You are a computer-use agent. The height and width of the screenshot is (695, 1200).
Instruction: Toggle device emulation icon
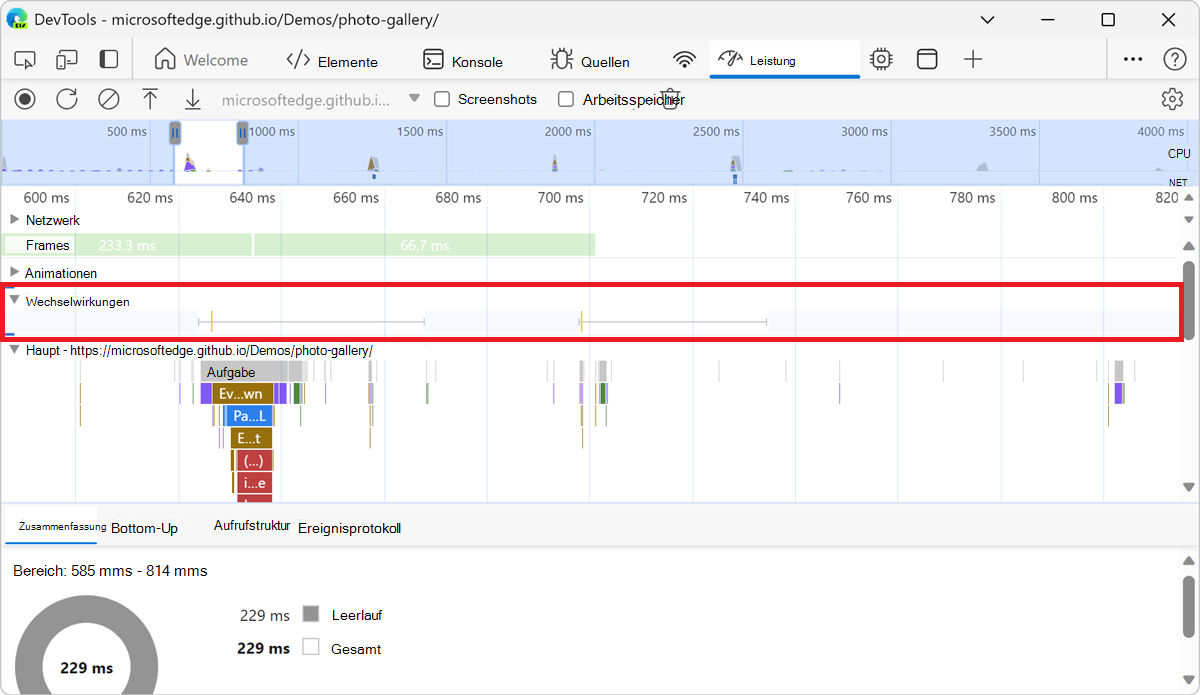[67, 60]
